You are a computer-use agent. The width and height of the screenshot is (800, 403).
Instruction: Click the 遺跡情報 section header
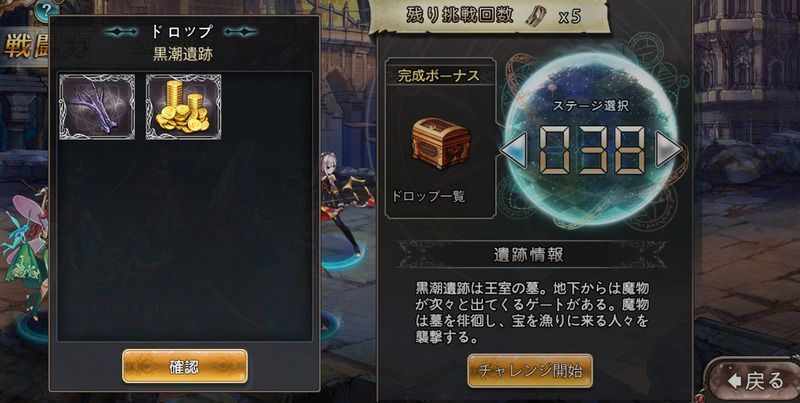(x=529, y=255)
